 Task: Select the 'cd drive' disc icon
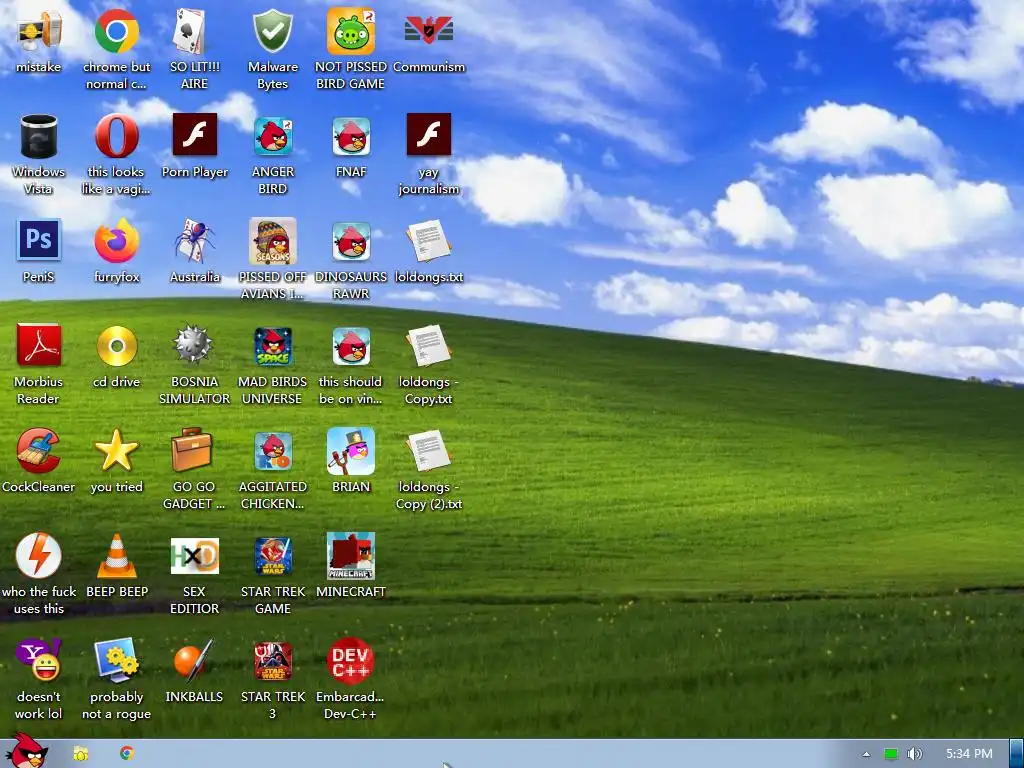[116, 346]
